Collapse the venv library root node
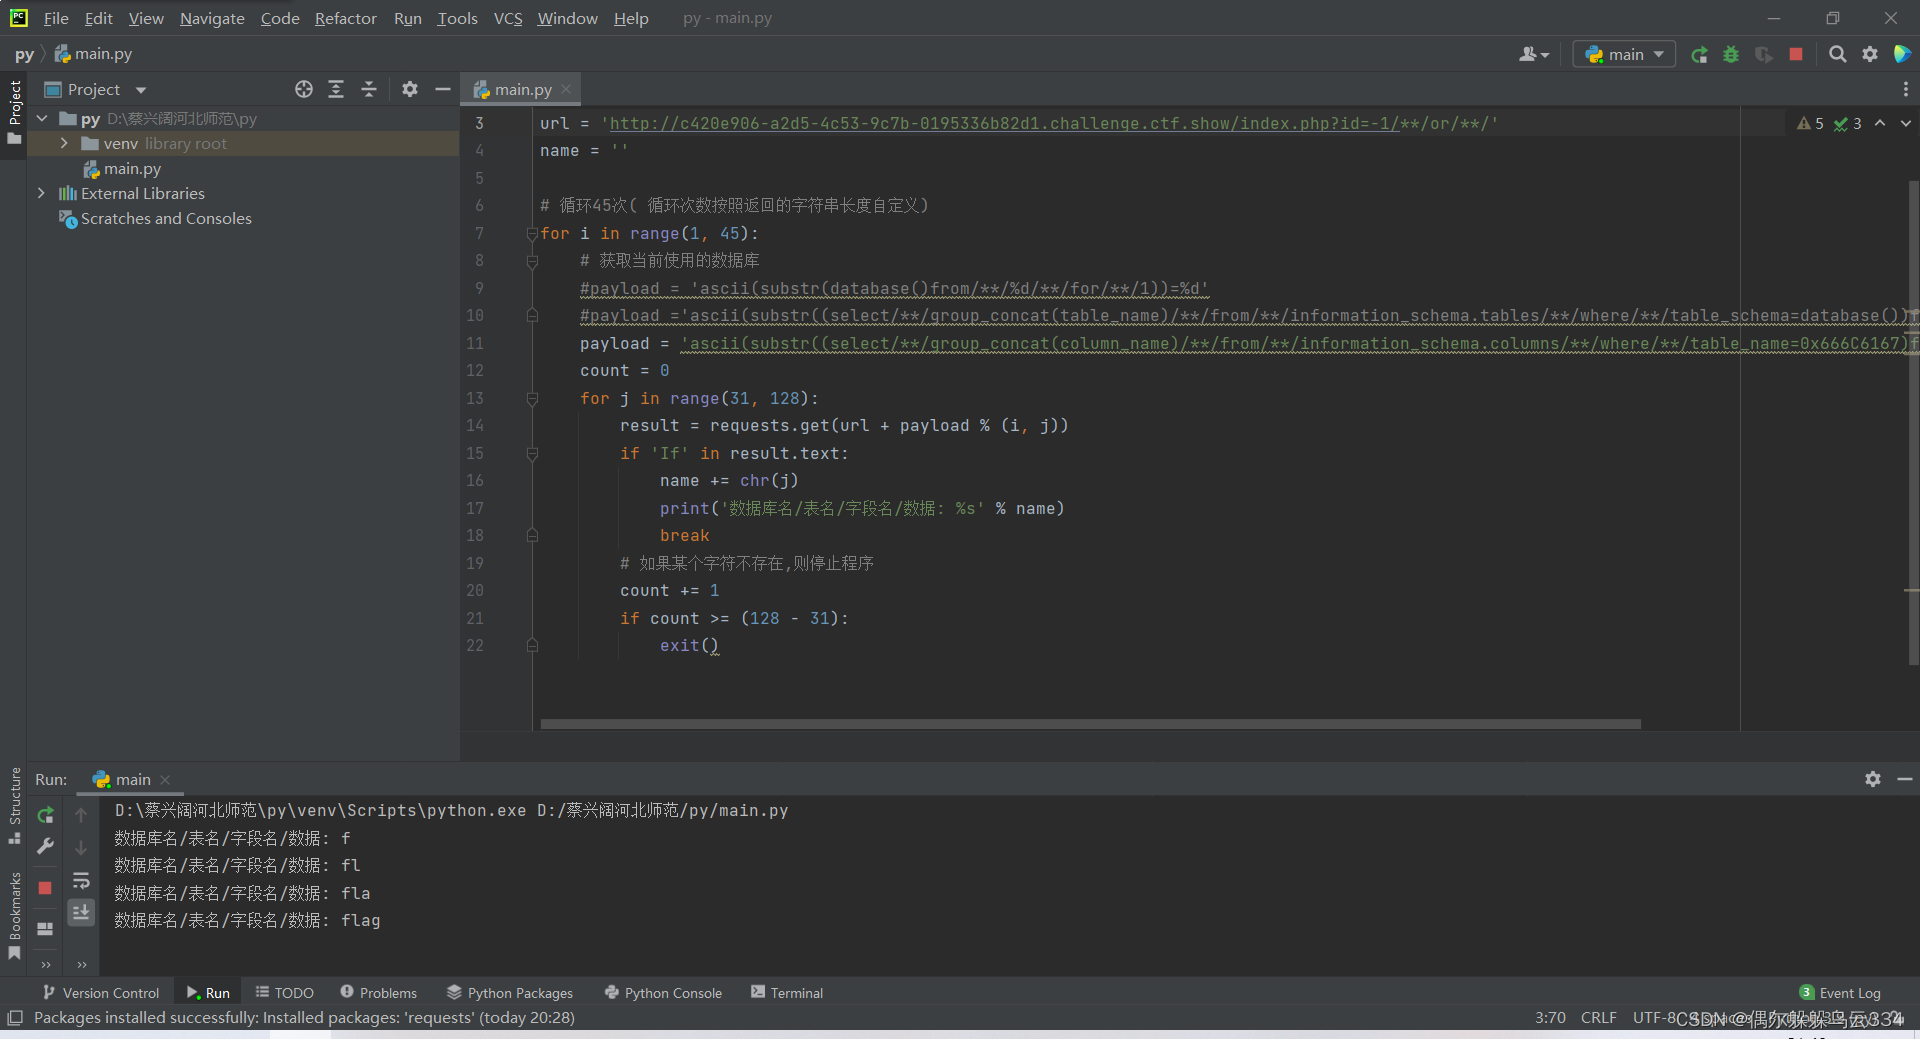Screen dimensions: 1920x1039 (x=63, y=143)
